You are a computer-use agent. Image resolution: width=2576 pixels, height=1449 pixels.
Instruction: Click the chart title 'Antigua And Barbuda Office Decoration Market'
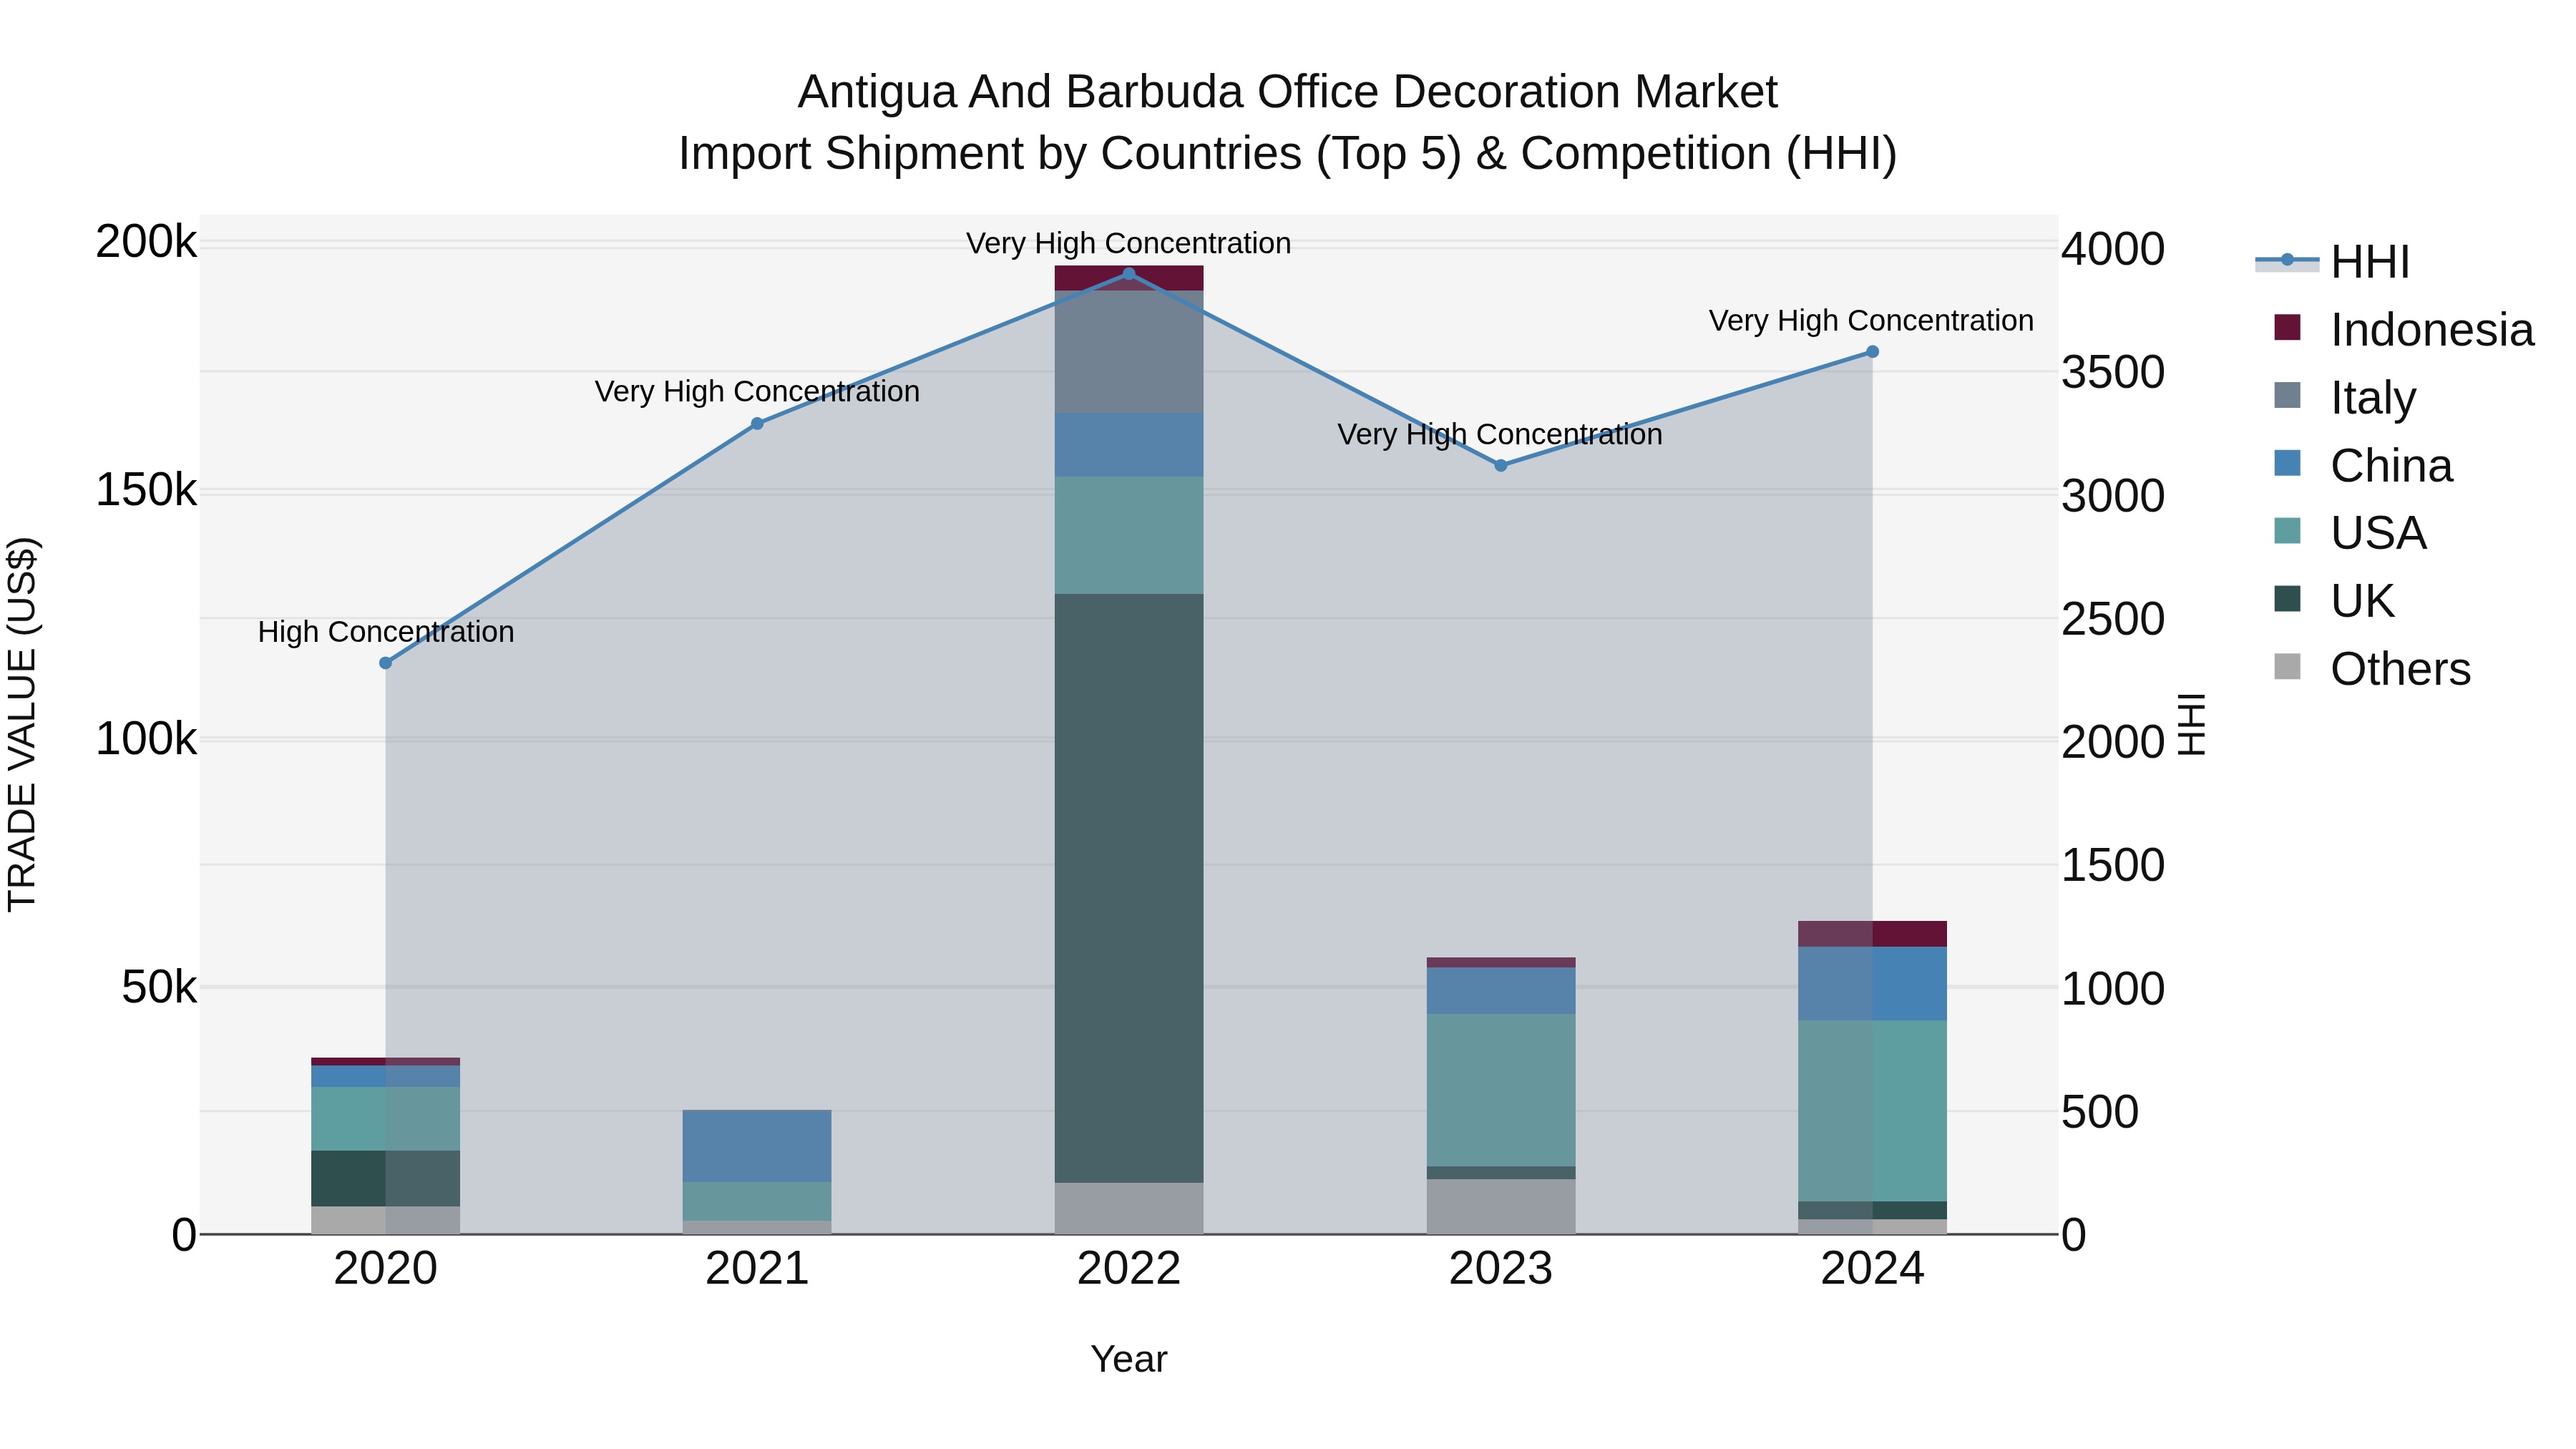click(1288, 92)
